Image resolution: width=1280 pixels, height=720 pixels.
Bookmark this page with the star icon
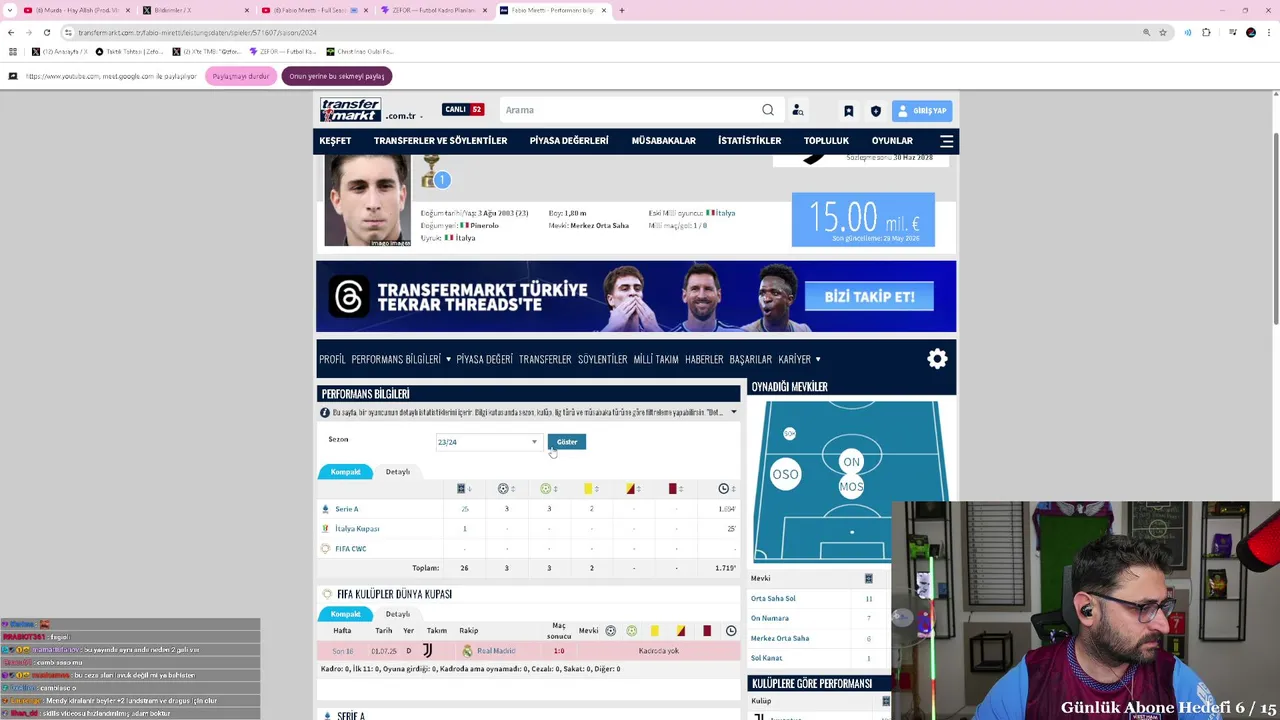tap(1163, 32)
